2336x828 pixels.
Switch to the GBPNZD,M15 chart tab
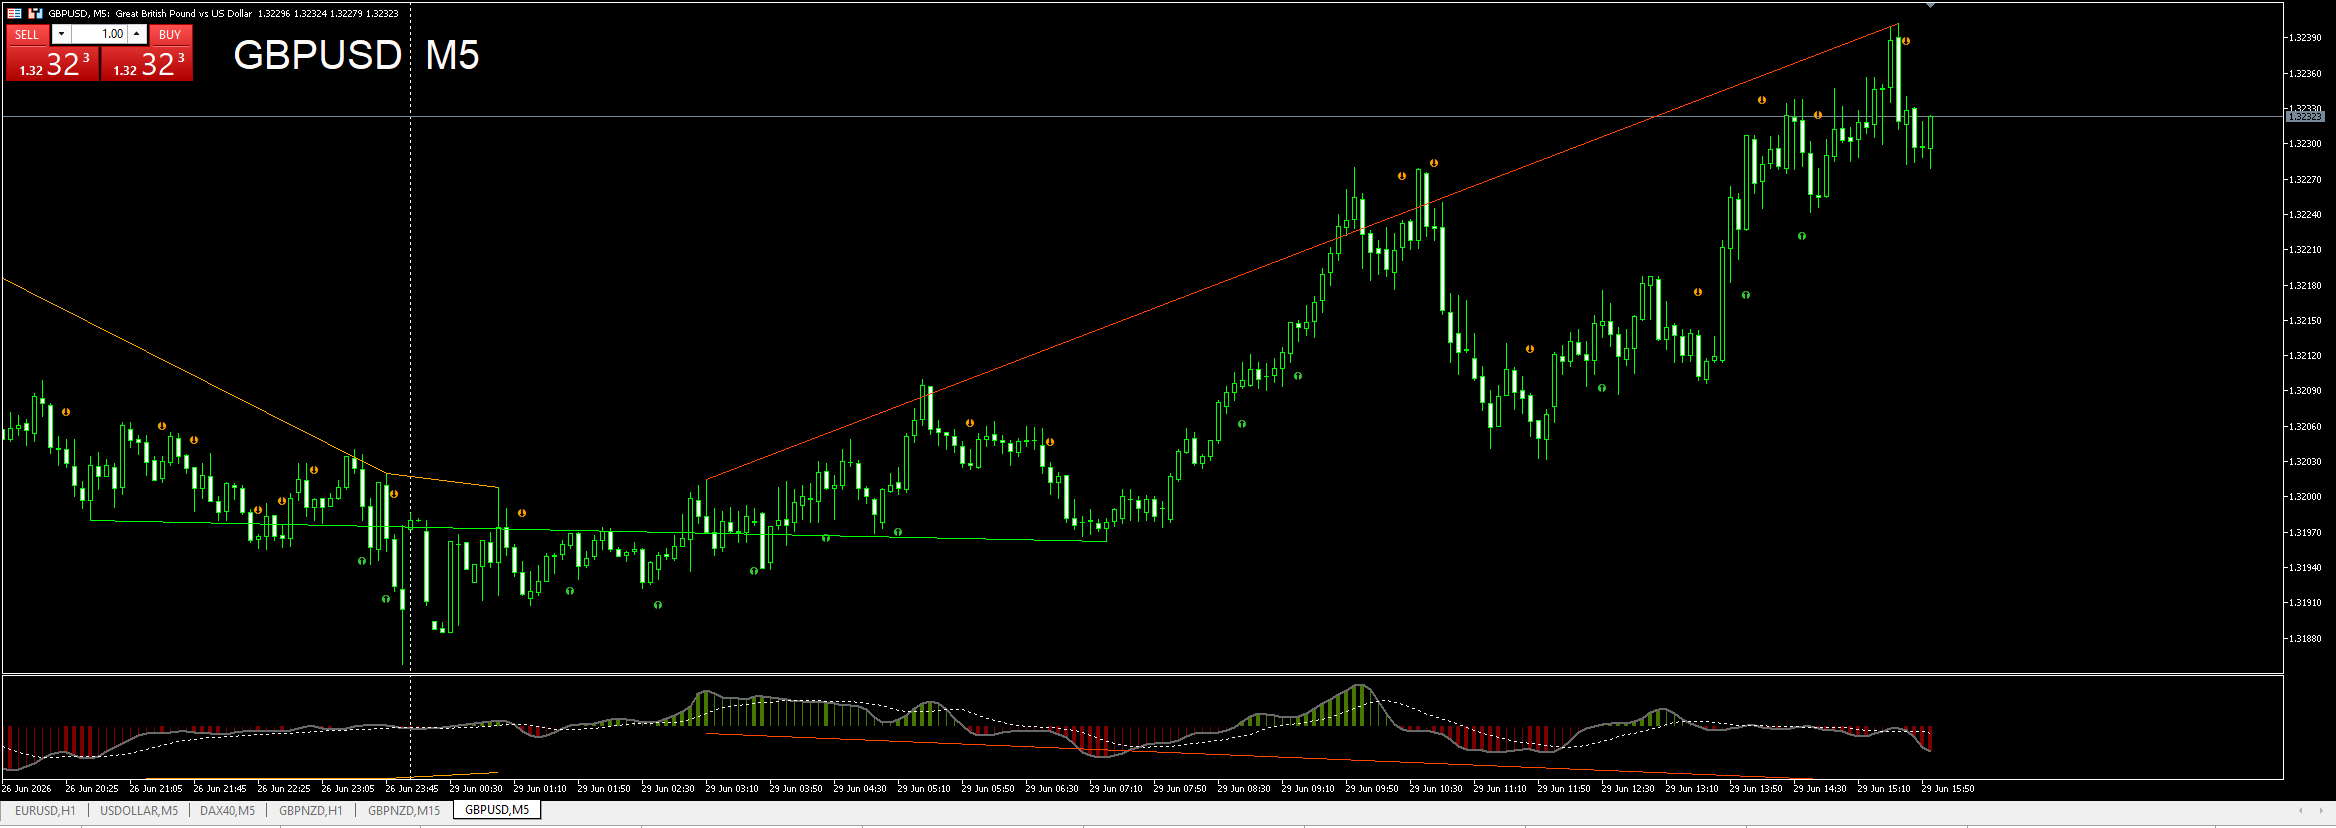pos(404,811)
